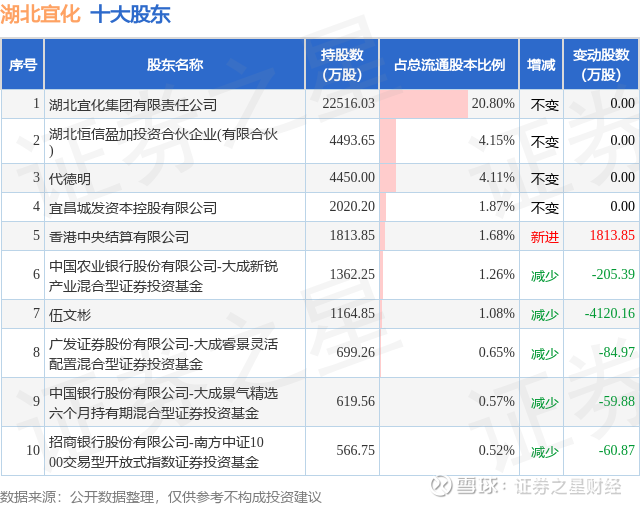
Task: Click the 占总流通股本比例 column header
Action: tap(449, 64)
